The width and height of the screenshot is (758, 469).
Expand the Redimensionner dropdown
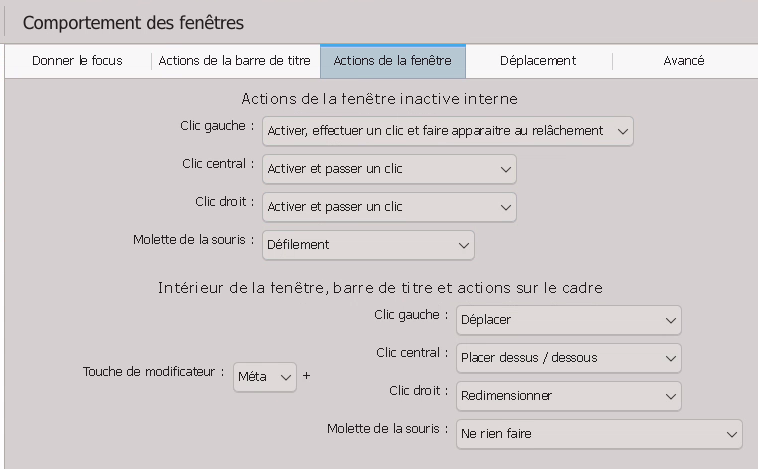[x=568, y=396]
